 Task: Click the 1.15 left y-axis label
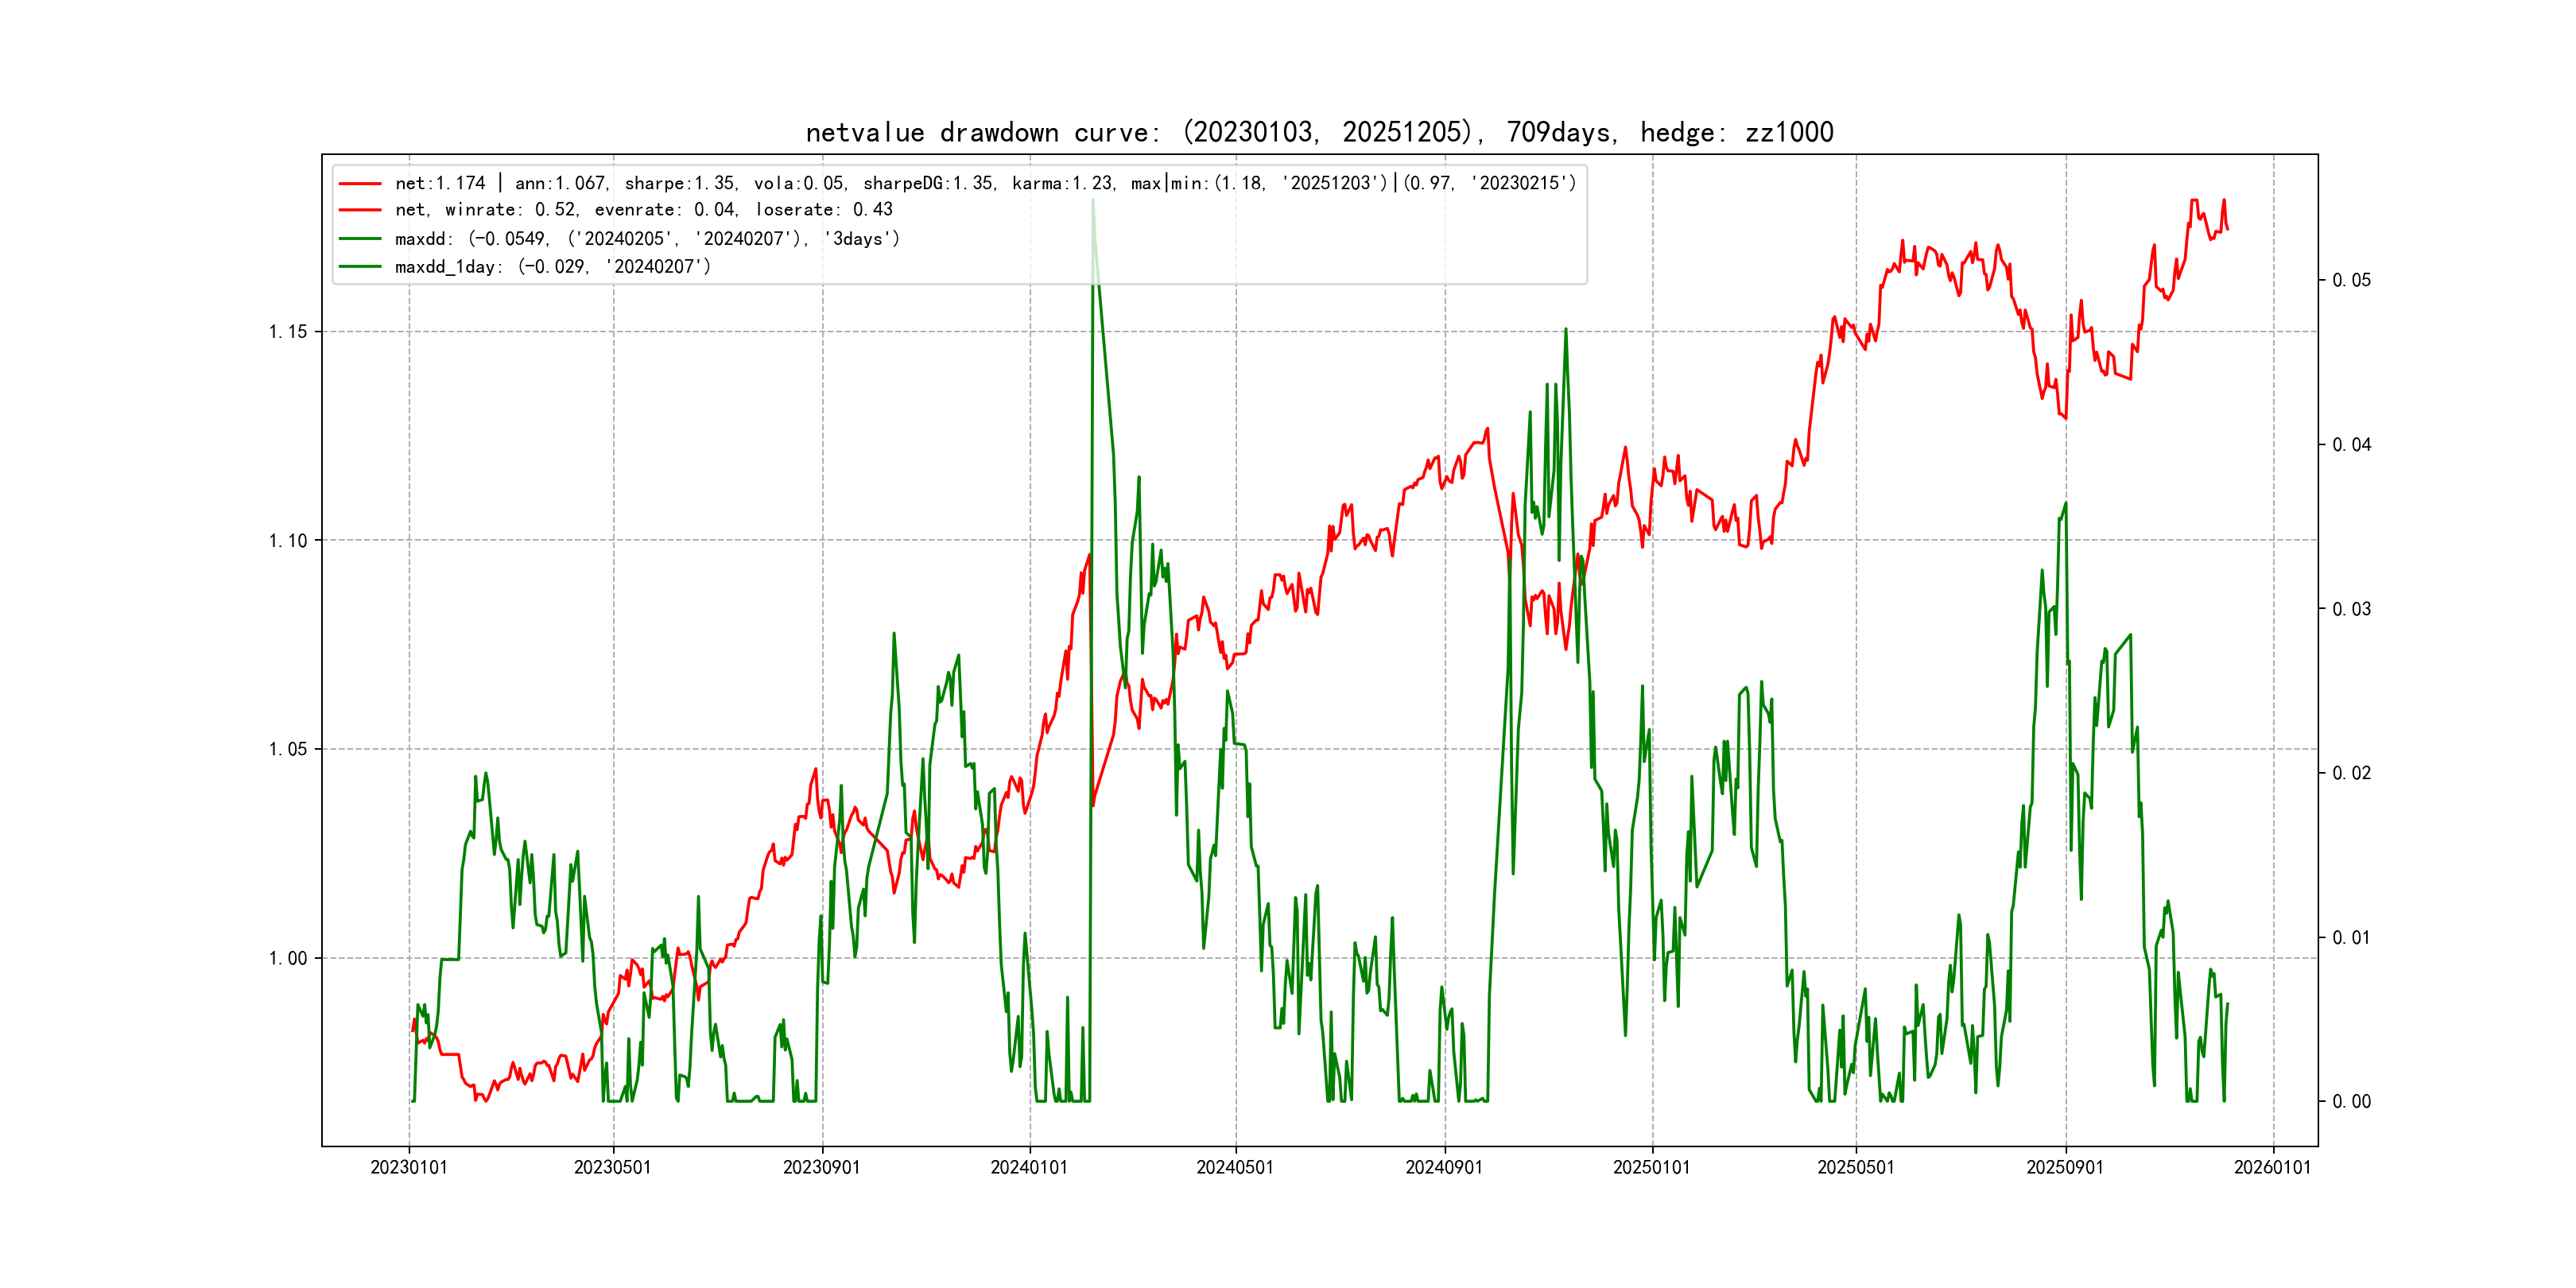288,332
